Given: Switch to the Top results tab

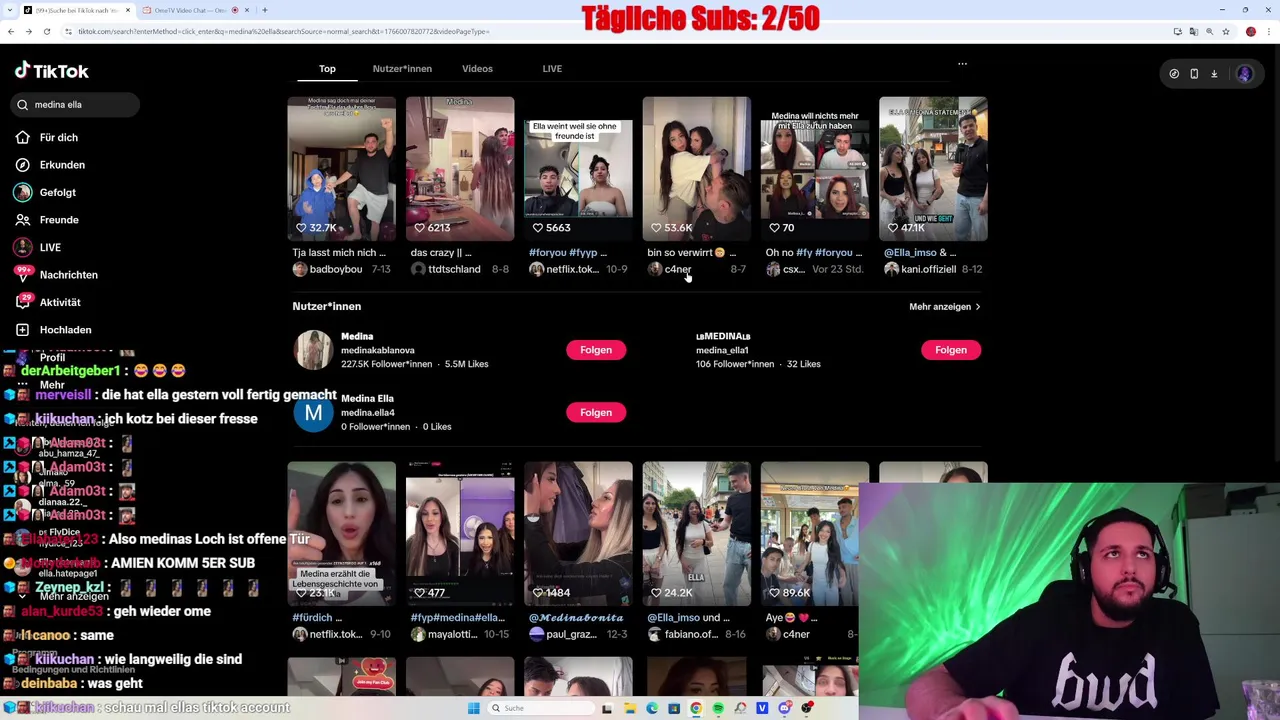Looking at the screenshot, I should tap(327, 68).
